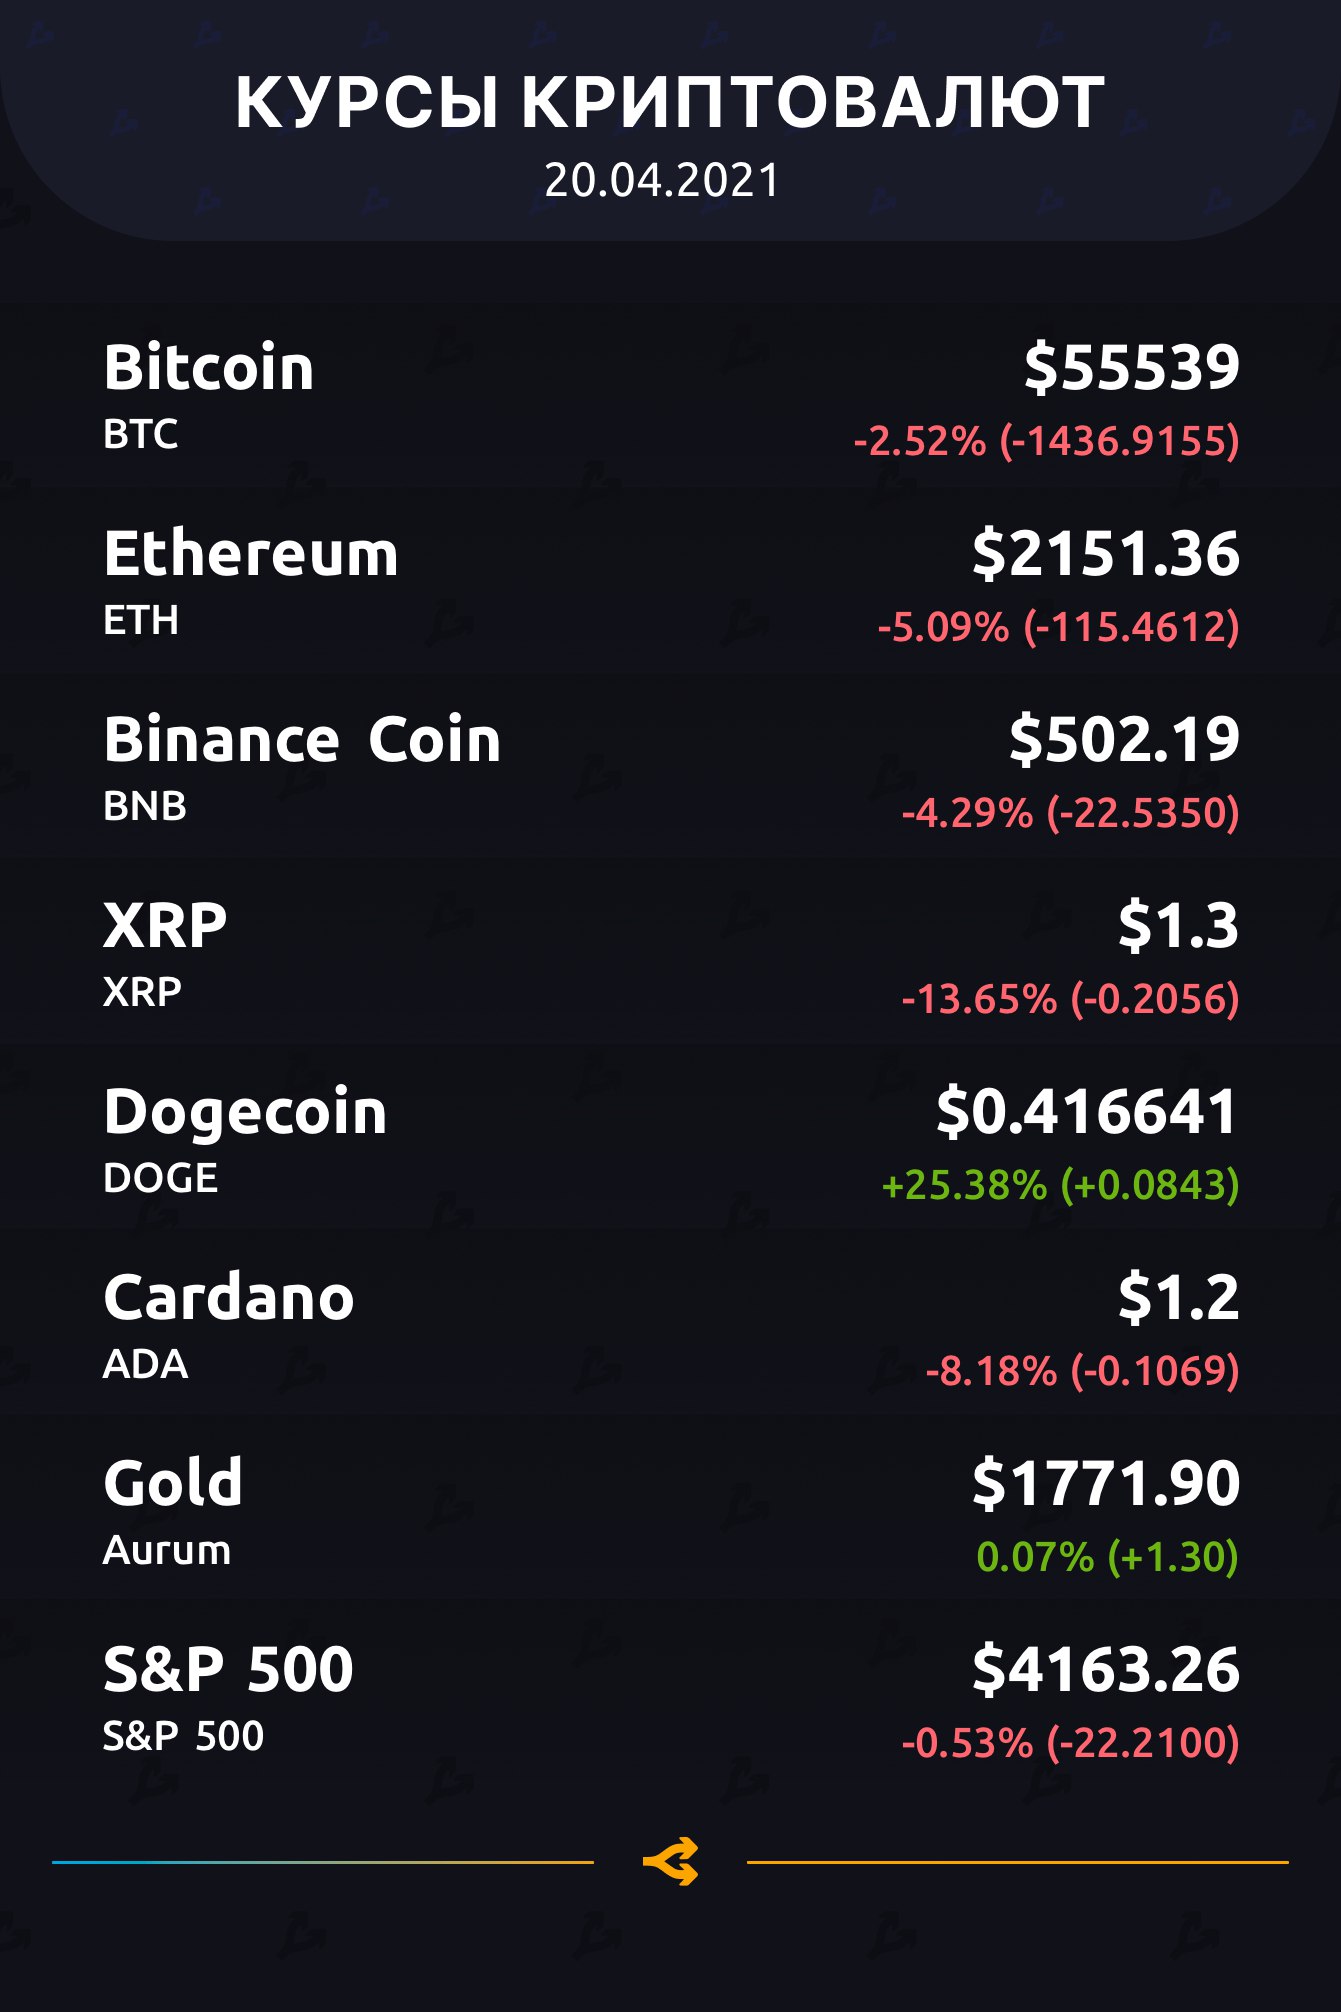Select the BNB ticker label
This screenshot has height=2012, width=1341.
click(x=145, y=806)
